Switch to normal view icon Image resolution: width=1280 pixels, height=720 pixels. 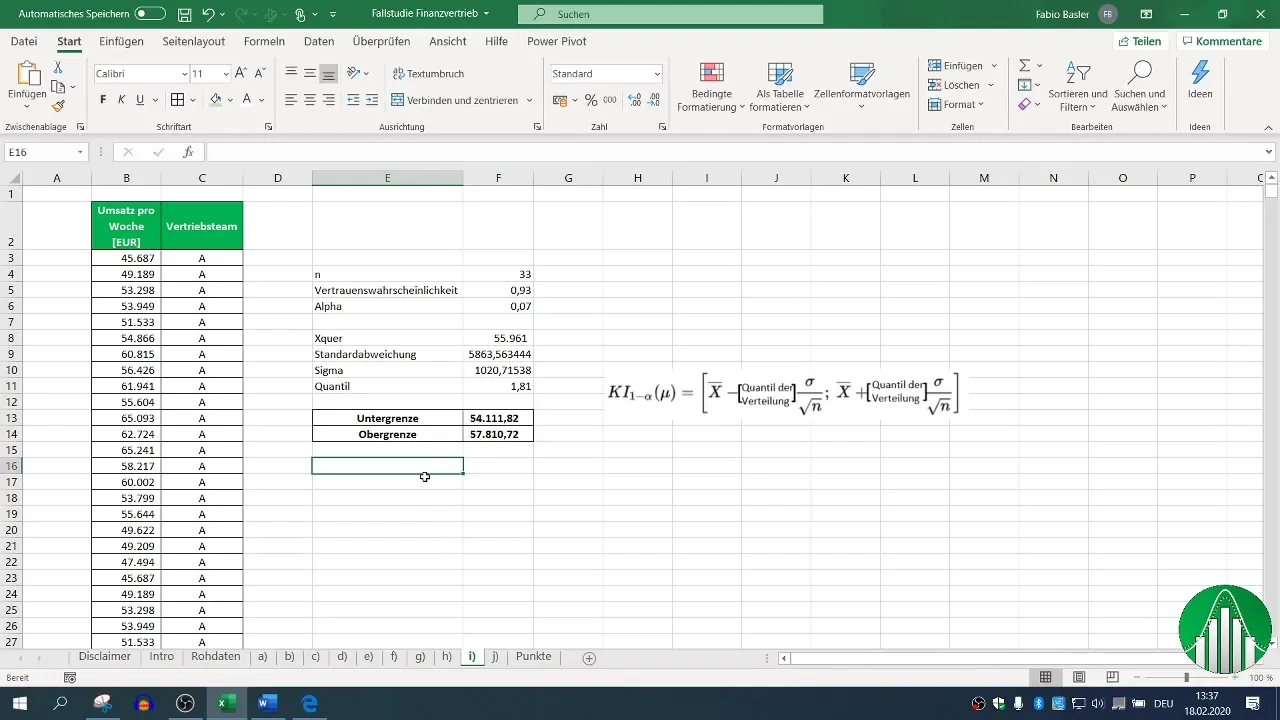coord(1045,677)
